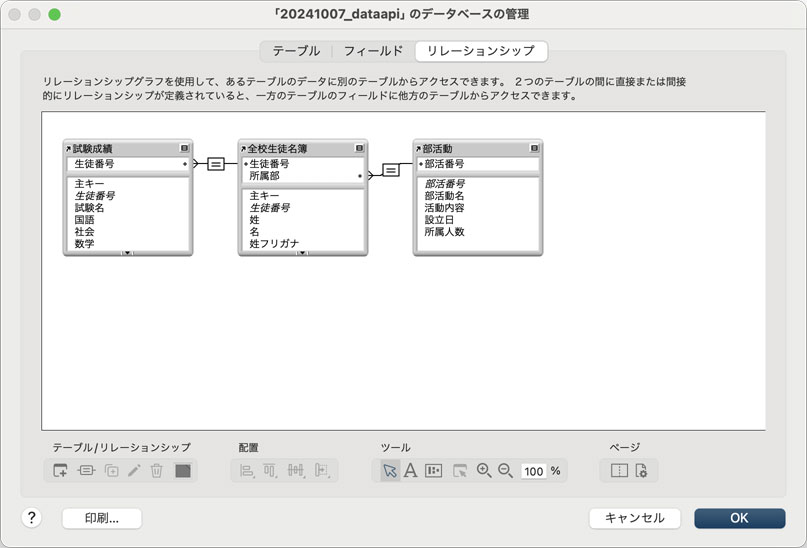807x548 pixels.
Task: Click the trash delete icon
Action: pos(156,470)
